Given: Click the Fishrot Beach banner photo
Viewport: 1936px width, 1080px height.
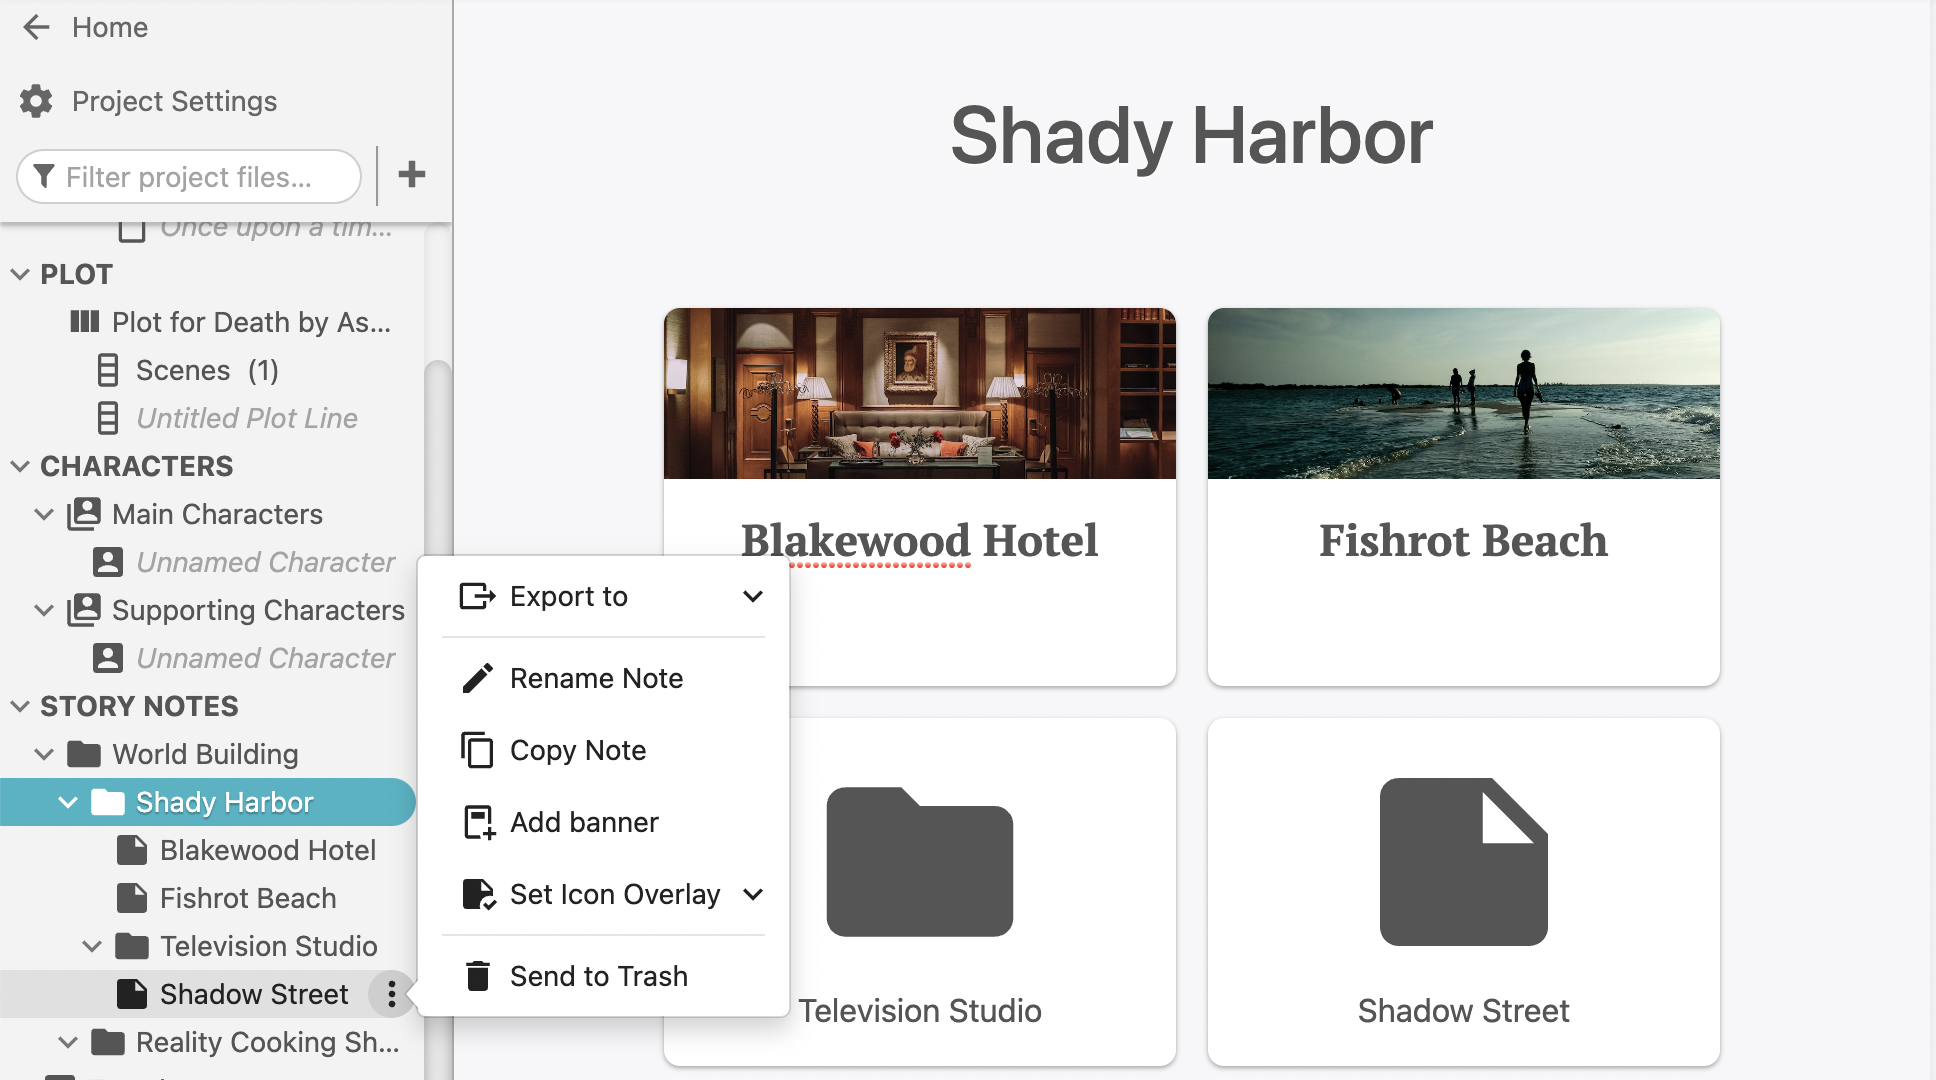Looking at the screenshot, I should pyautogui.click(x=1464, y=393).
